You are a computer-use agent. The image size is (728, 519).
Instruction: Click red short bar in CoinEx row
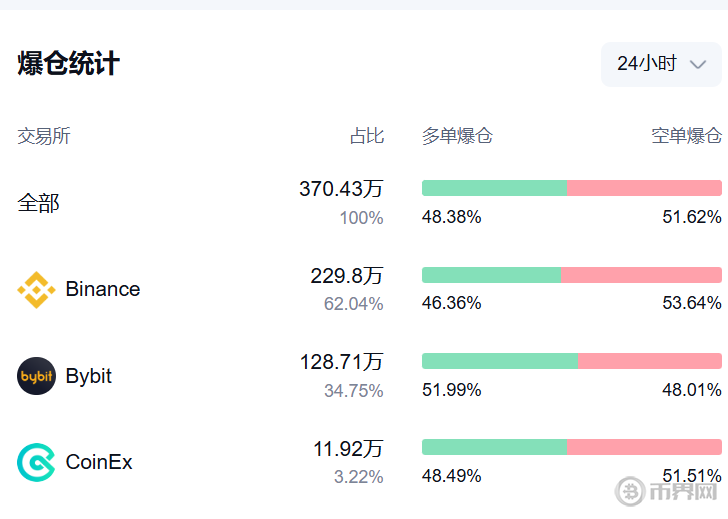(644, 447)
